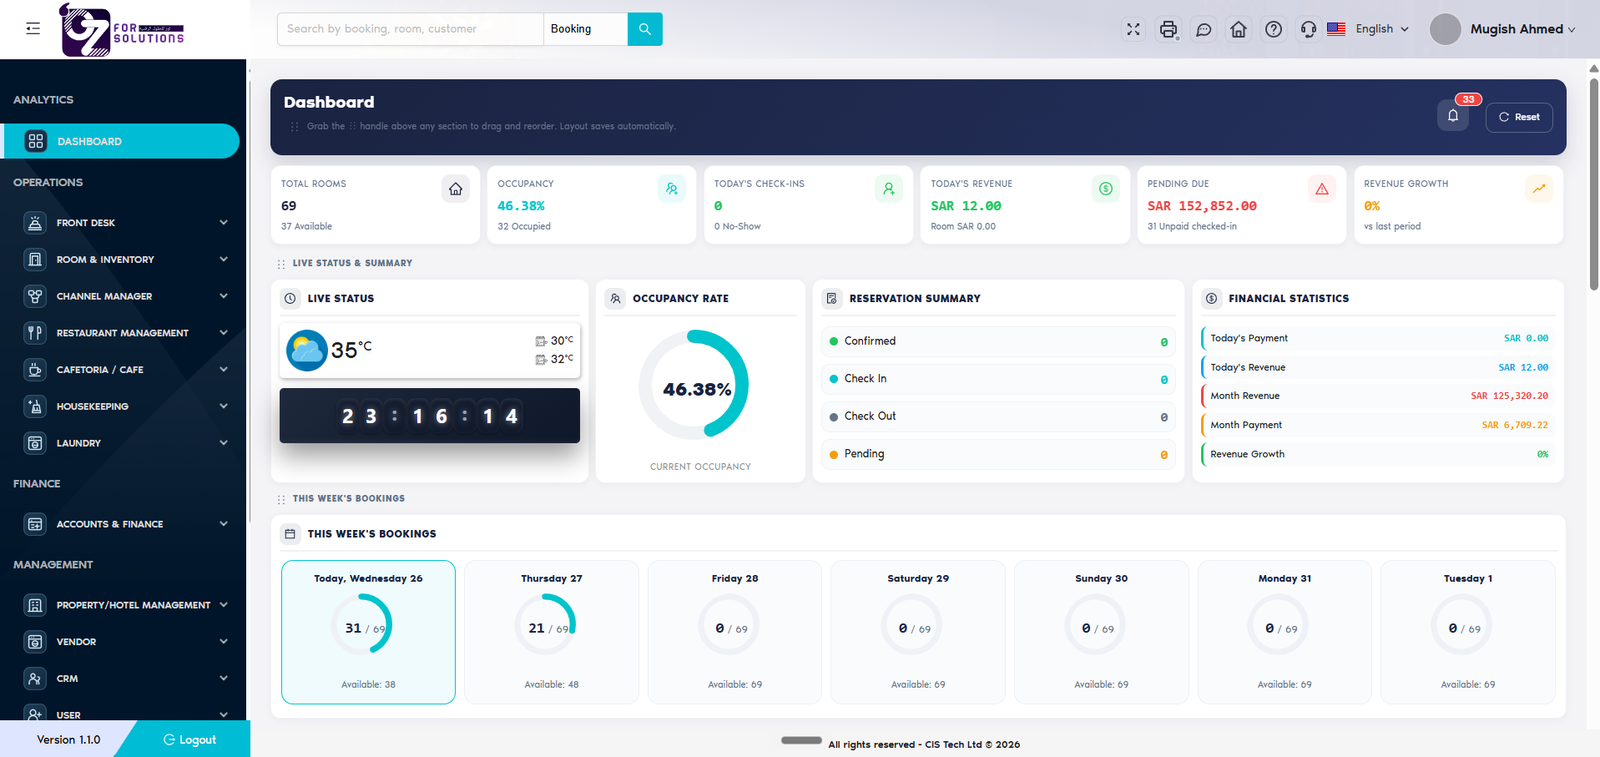Click the printer icon in the header
Image resolution: width=1600 pixels, height=757 pixels.
[x=1168, y=29]
